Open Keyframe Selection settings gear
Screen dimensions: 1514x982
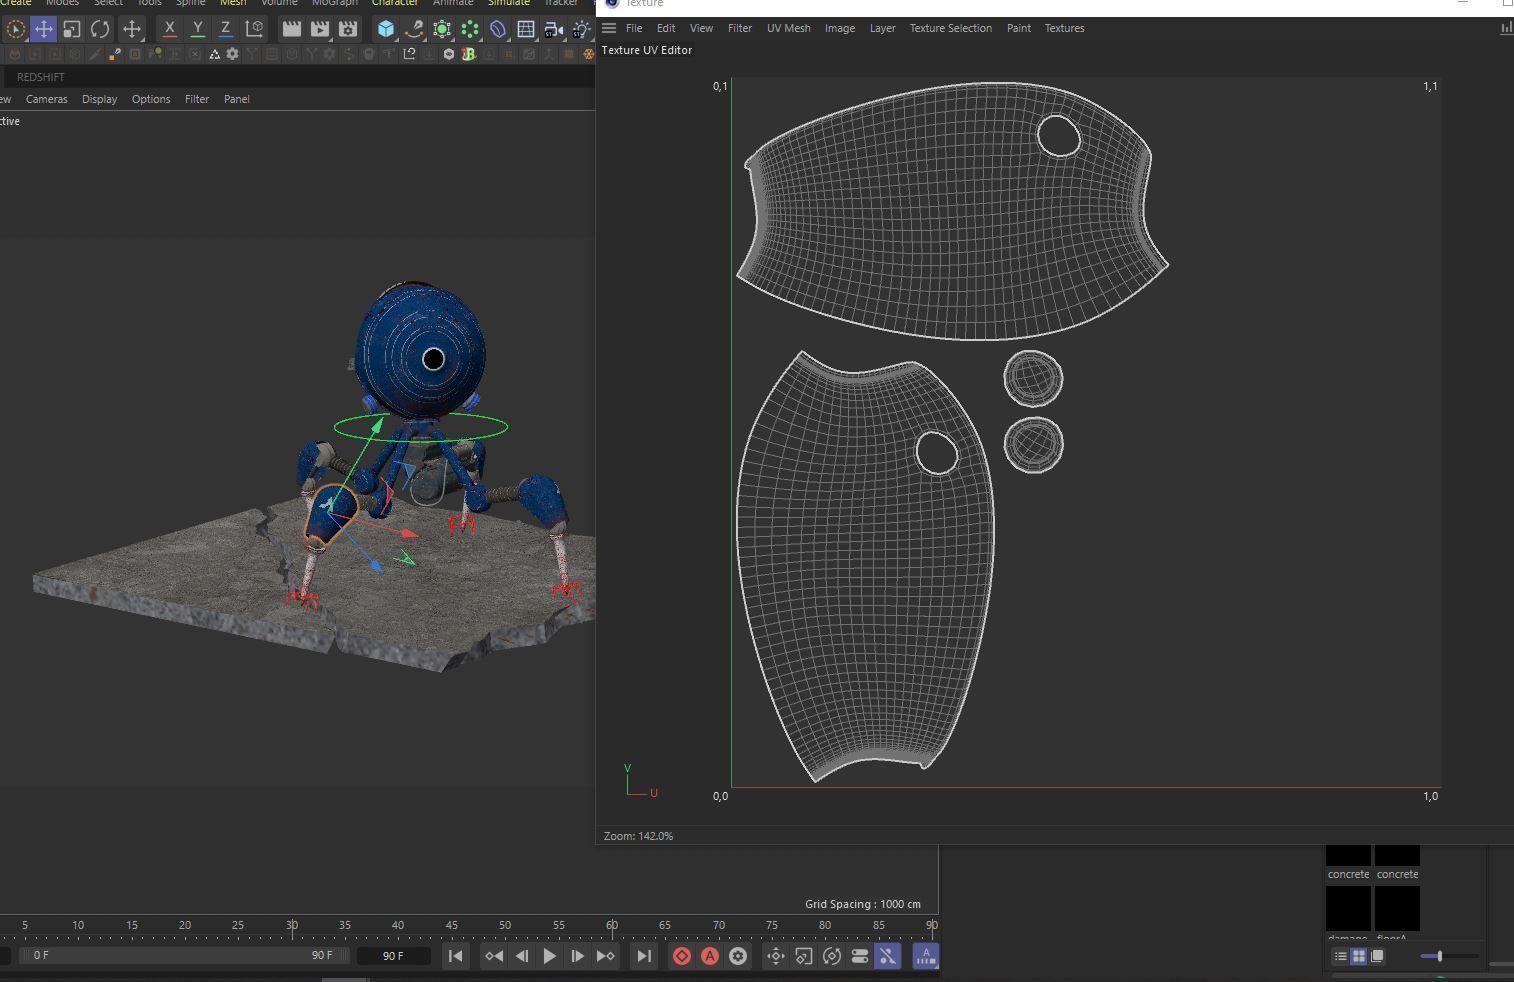738,956
